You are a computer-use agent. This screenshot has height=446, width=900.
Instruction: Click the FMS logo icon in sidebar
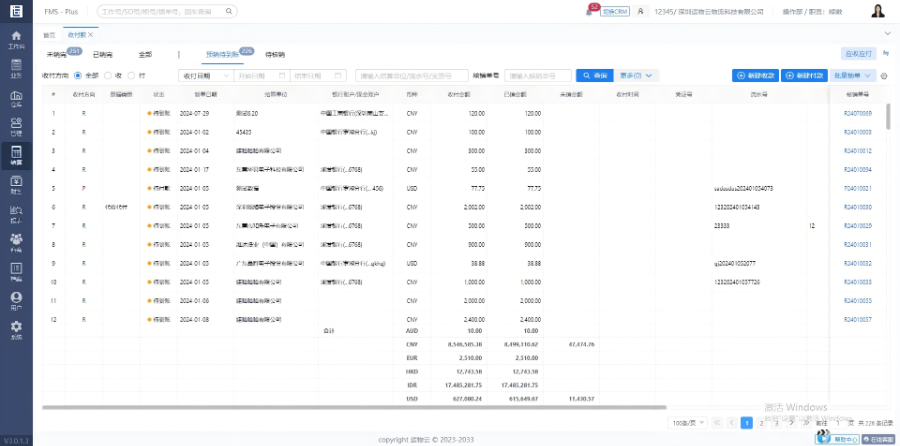click(16, 11)
